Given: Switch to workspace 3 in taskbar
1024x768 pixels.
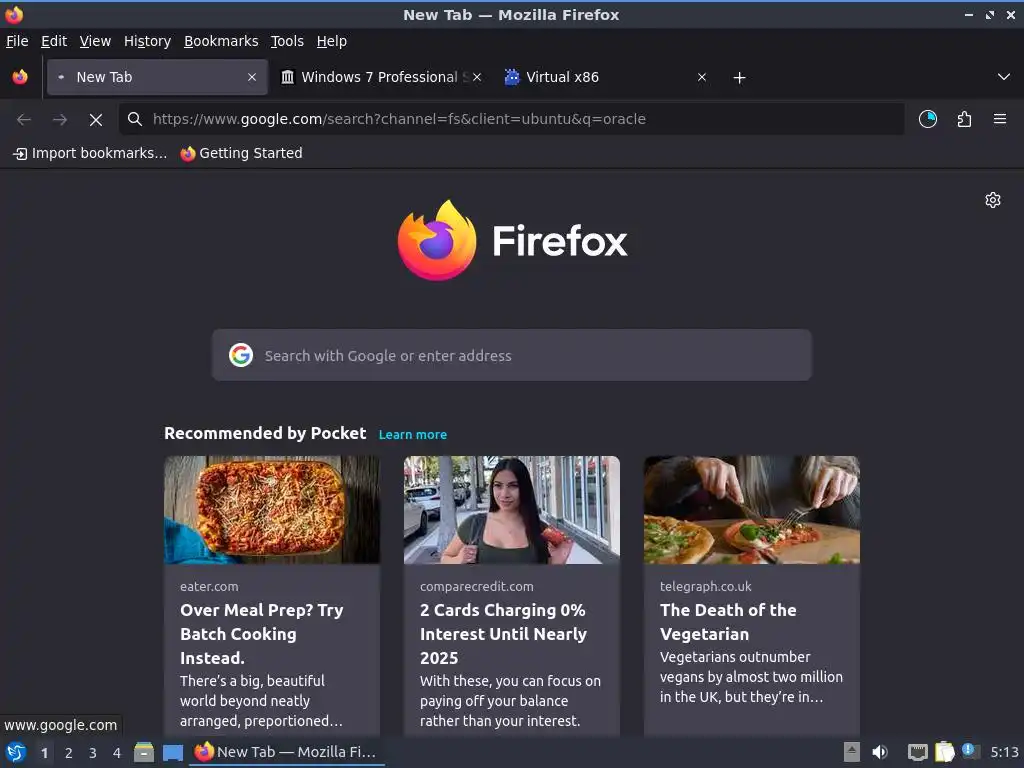Looking at the screenshot, I should coord(93,753).
